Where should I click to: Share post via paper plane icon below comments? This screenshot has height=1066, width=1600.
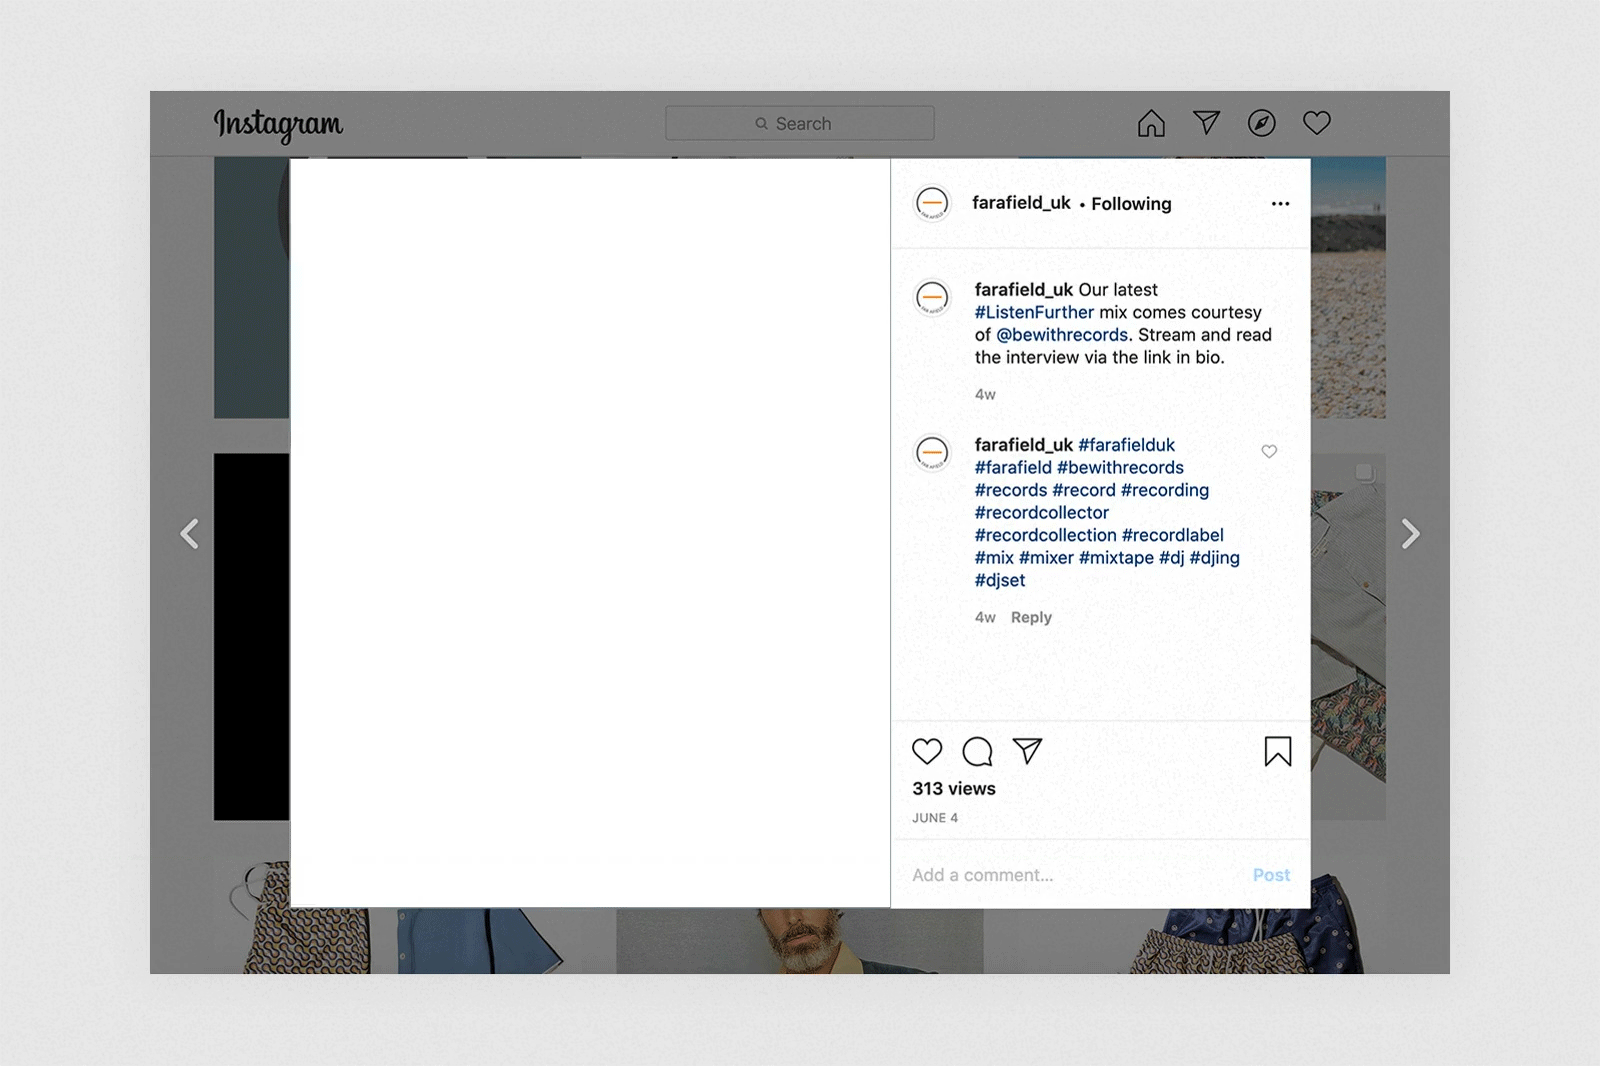coord(1027,751)
